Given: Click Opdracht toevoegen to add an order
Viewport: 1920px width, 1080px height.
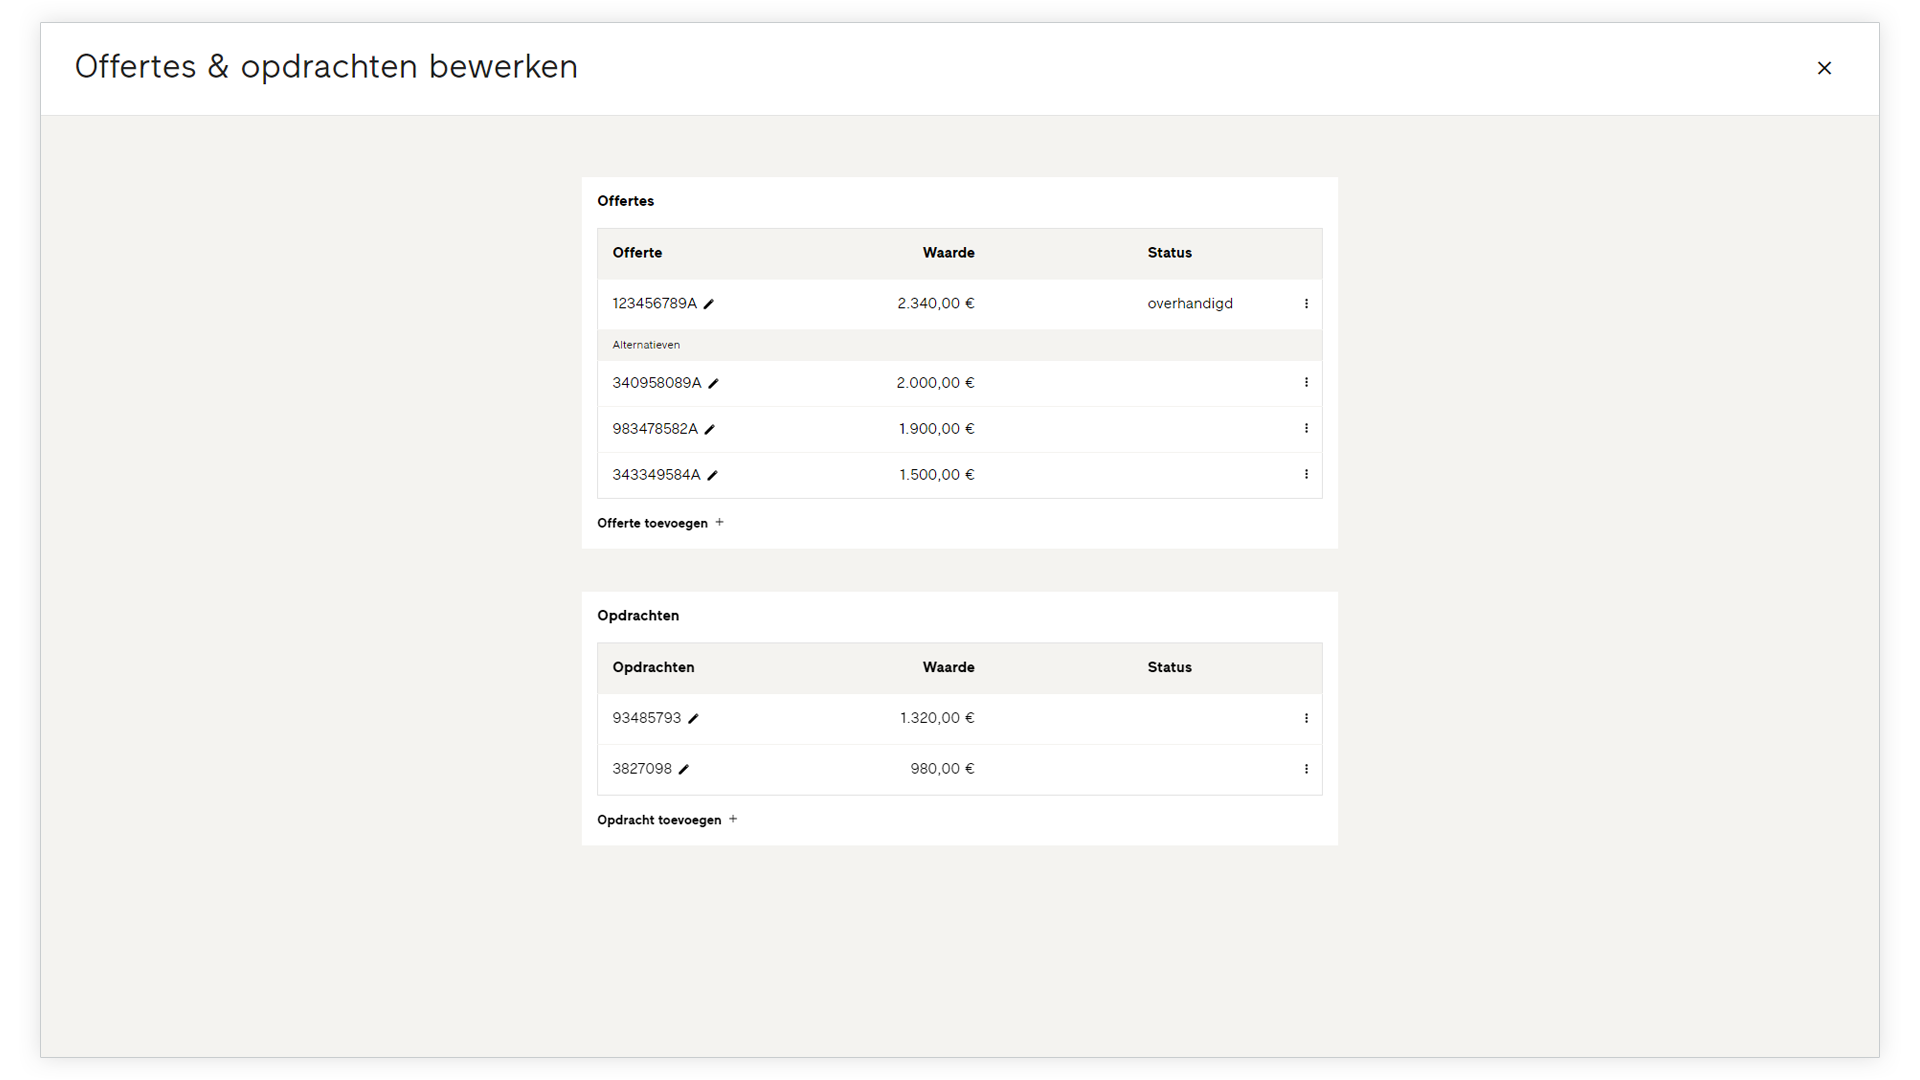Looking at the screenshot, I should click(668, 820).
